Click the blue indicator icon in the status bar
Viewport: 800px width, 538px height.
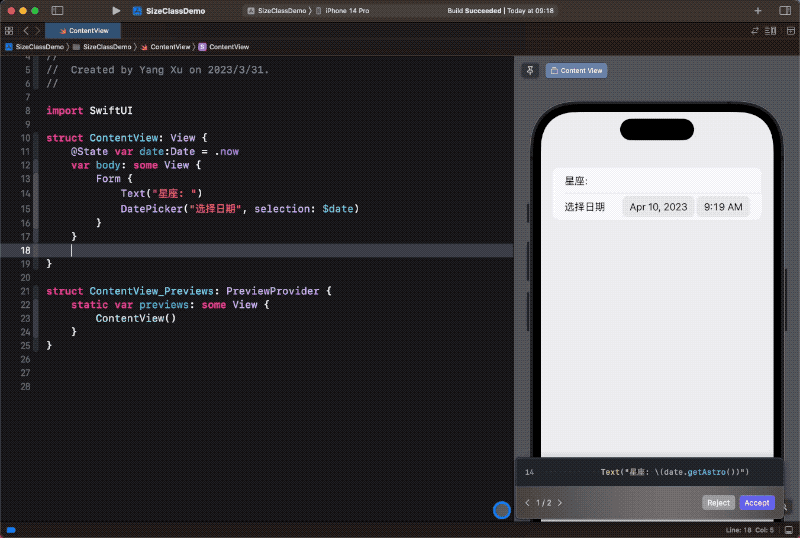click(x=11, y=530)
